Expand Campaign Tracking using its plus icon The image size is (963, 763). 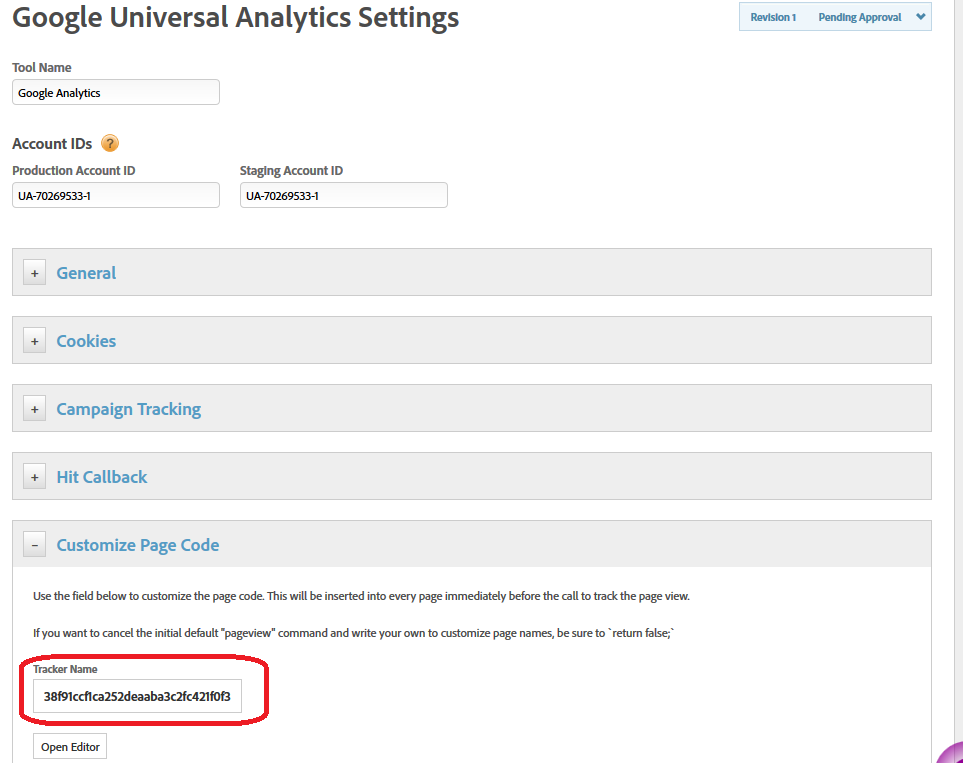35,409
